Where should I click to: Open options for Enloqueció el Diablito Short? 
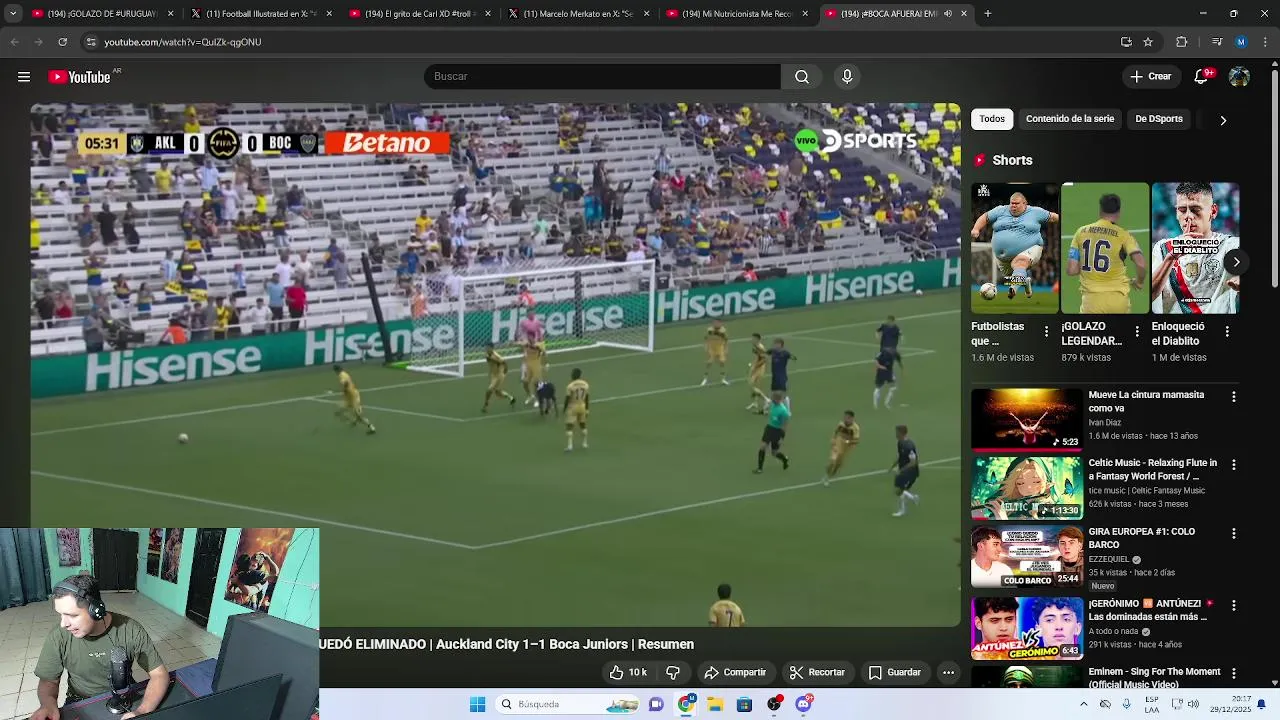click(1227, 331)
